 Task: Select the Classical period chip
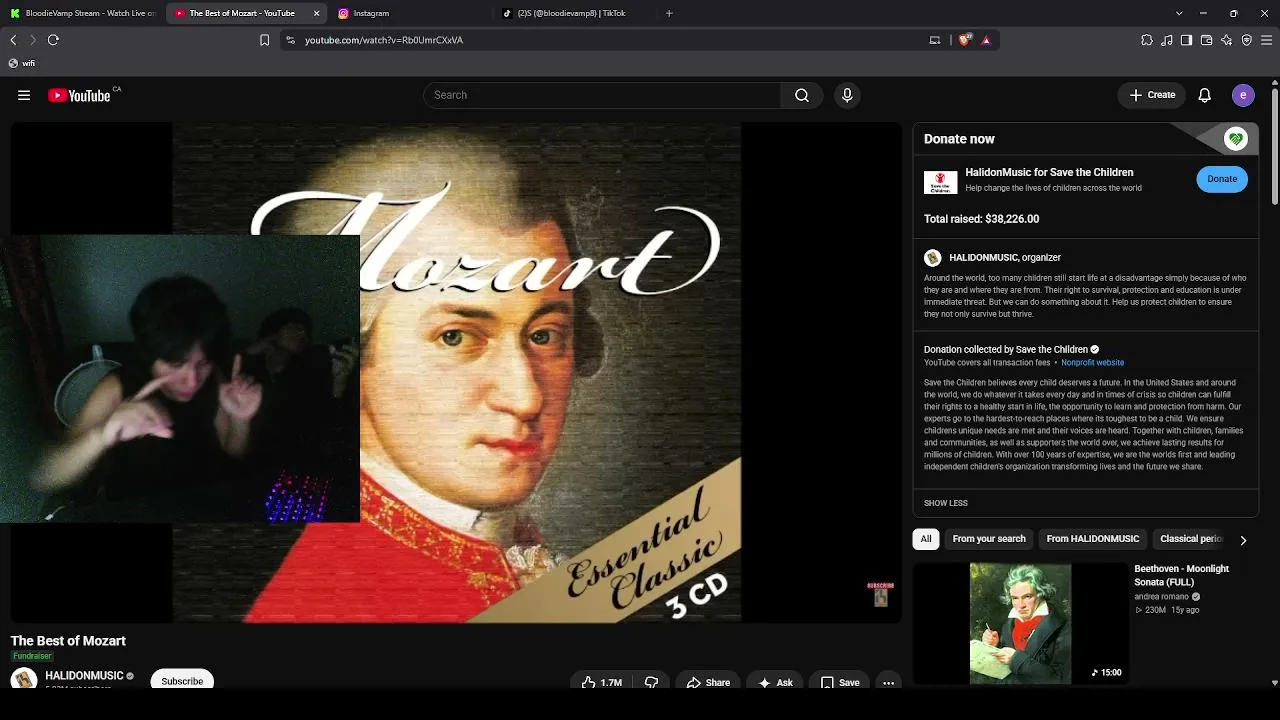tap(1191, 539)
